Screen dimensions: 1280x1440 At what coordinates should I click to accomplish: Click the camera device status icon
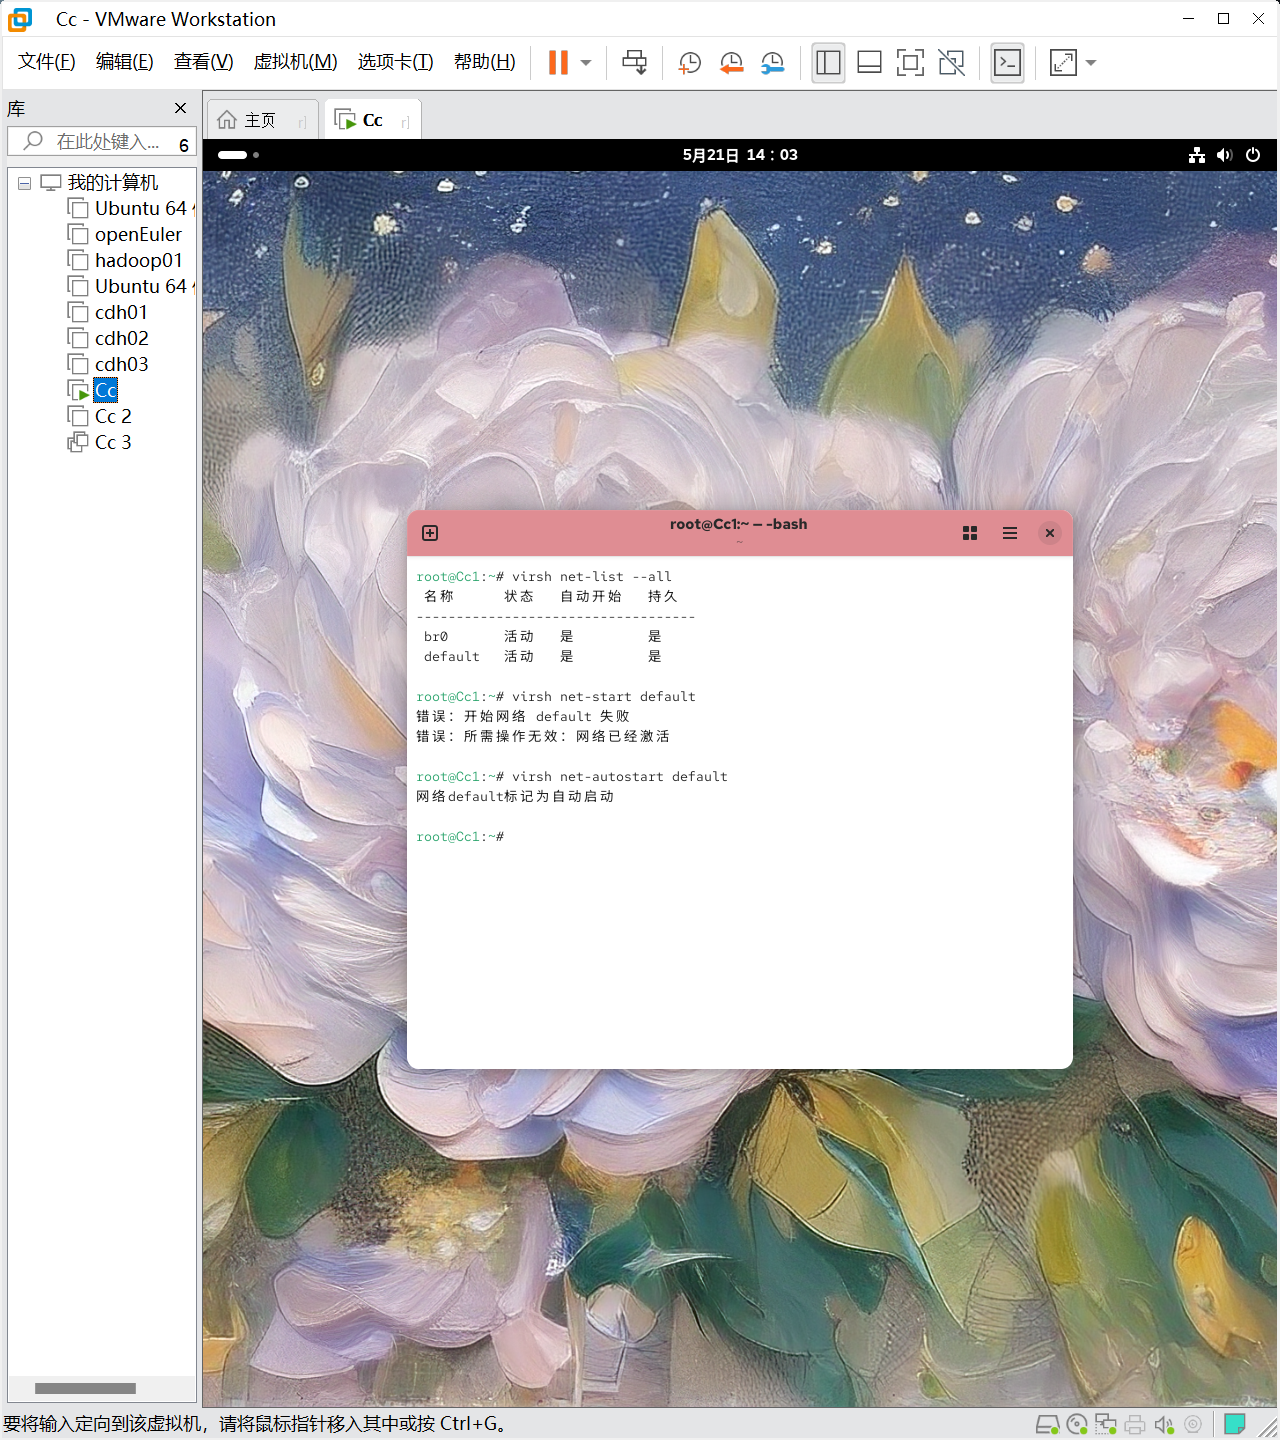(x=1193, y=1425)
